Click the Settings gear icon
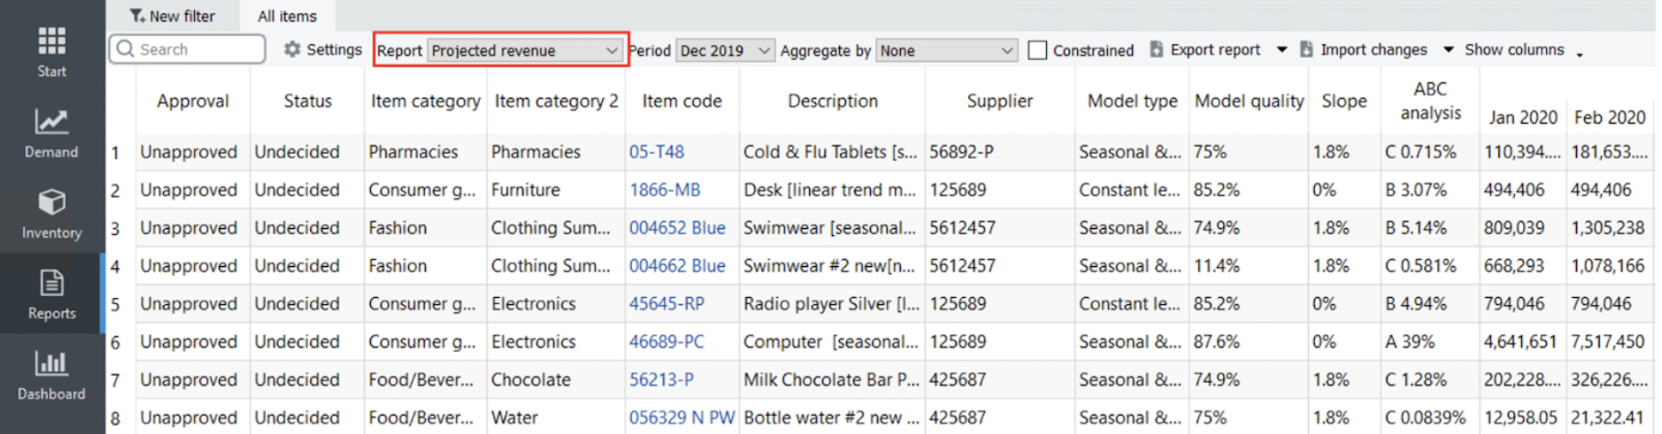Image resolution: width=1662 pixels, height=434 pixels. pos(292,49)
